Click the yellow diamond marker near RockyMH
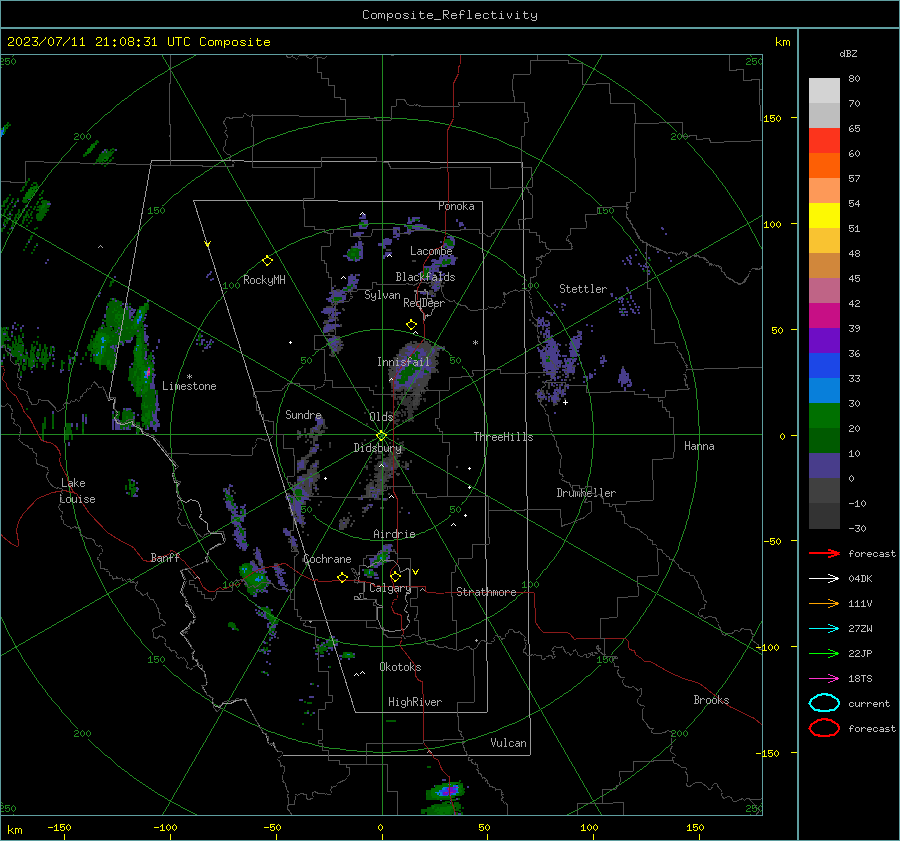900x841 pixels. coord(267,261)
